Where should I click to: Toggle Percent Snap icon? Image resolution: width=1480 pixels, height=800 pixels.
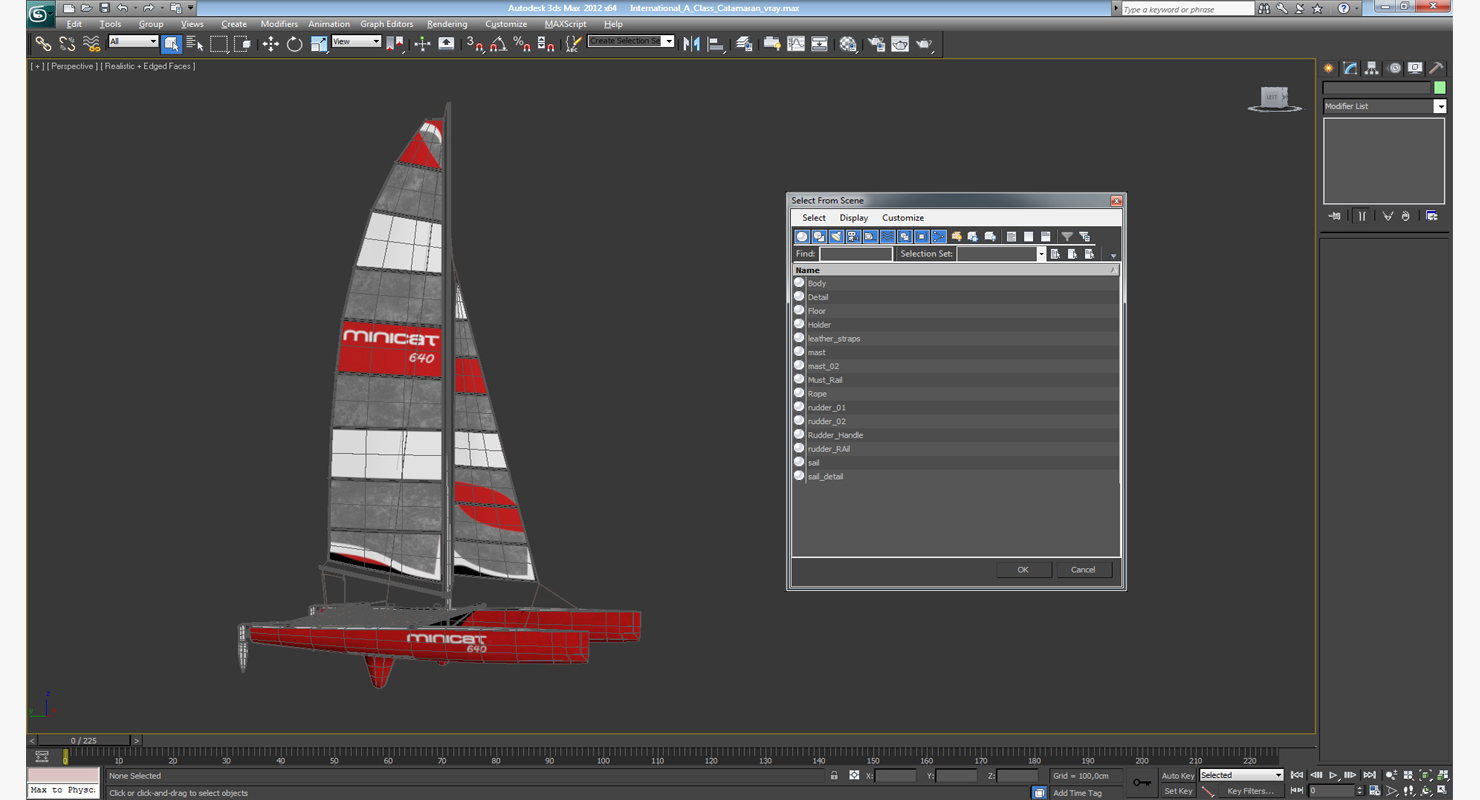pos(522,44)
